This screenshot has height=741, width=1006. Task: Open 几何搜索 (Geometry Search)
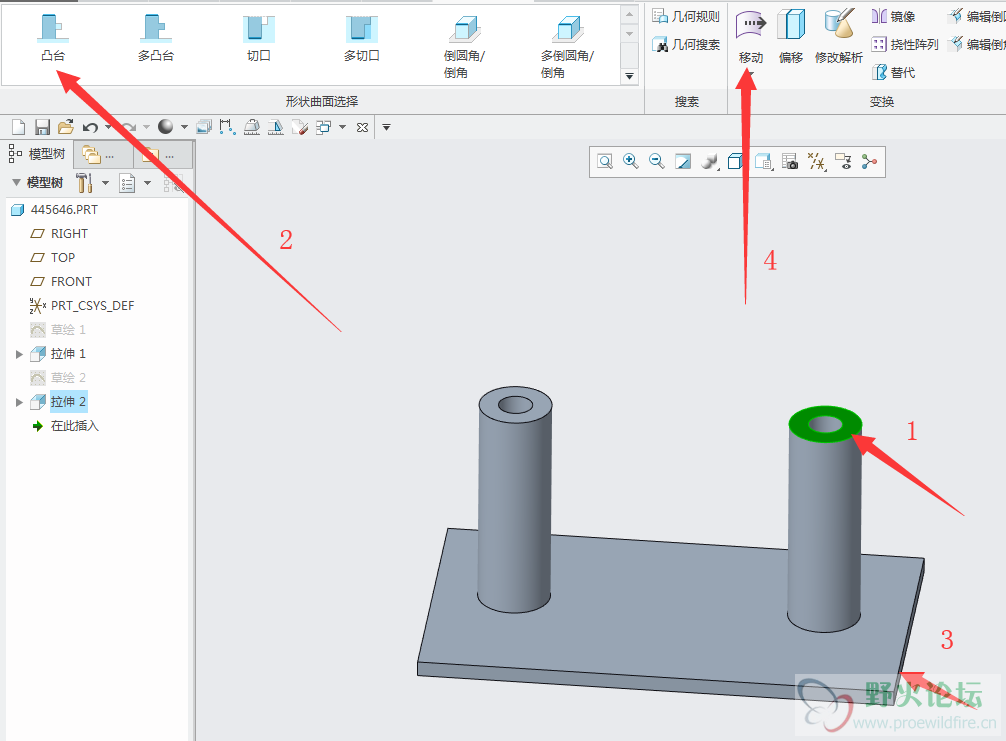[686, 44]
